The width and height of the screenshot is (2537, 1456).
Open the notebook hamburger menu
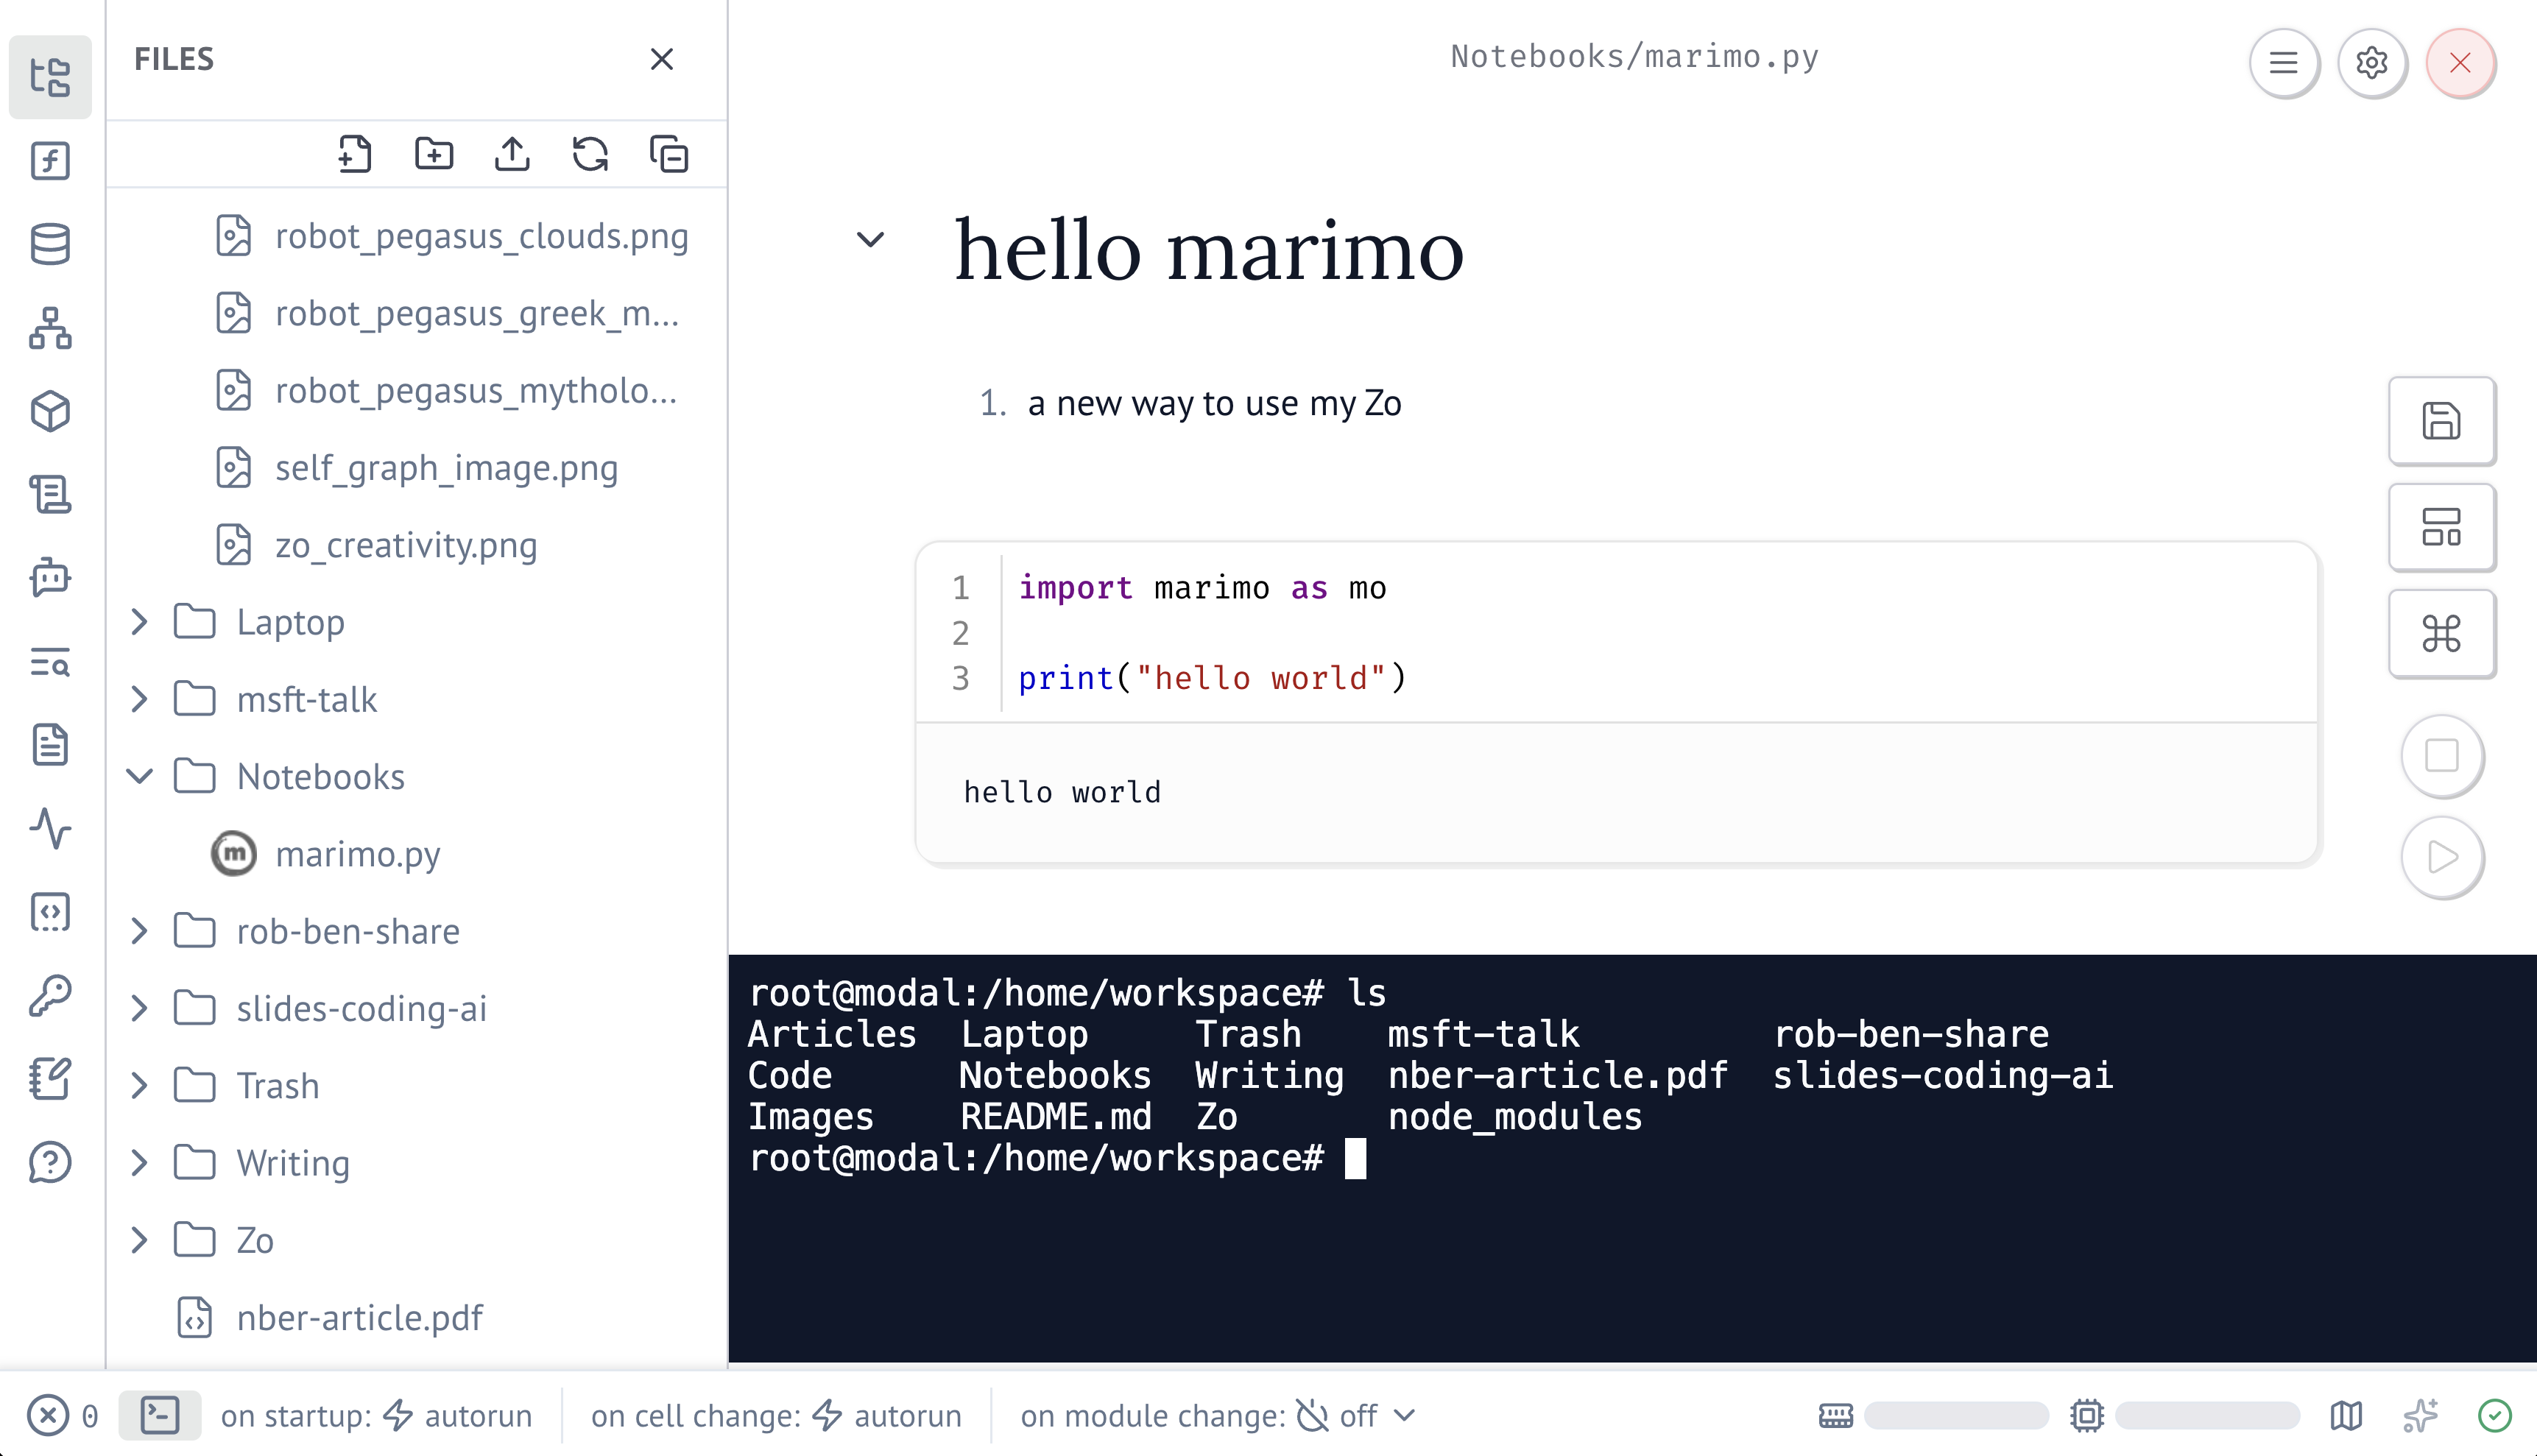point(2283,63)
